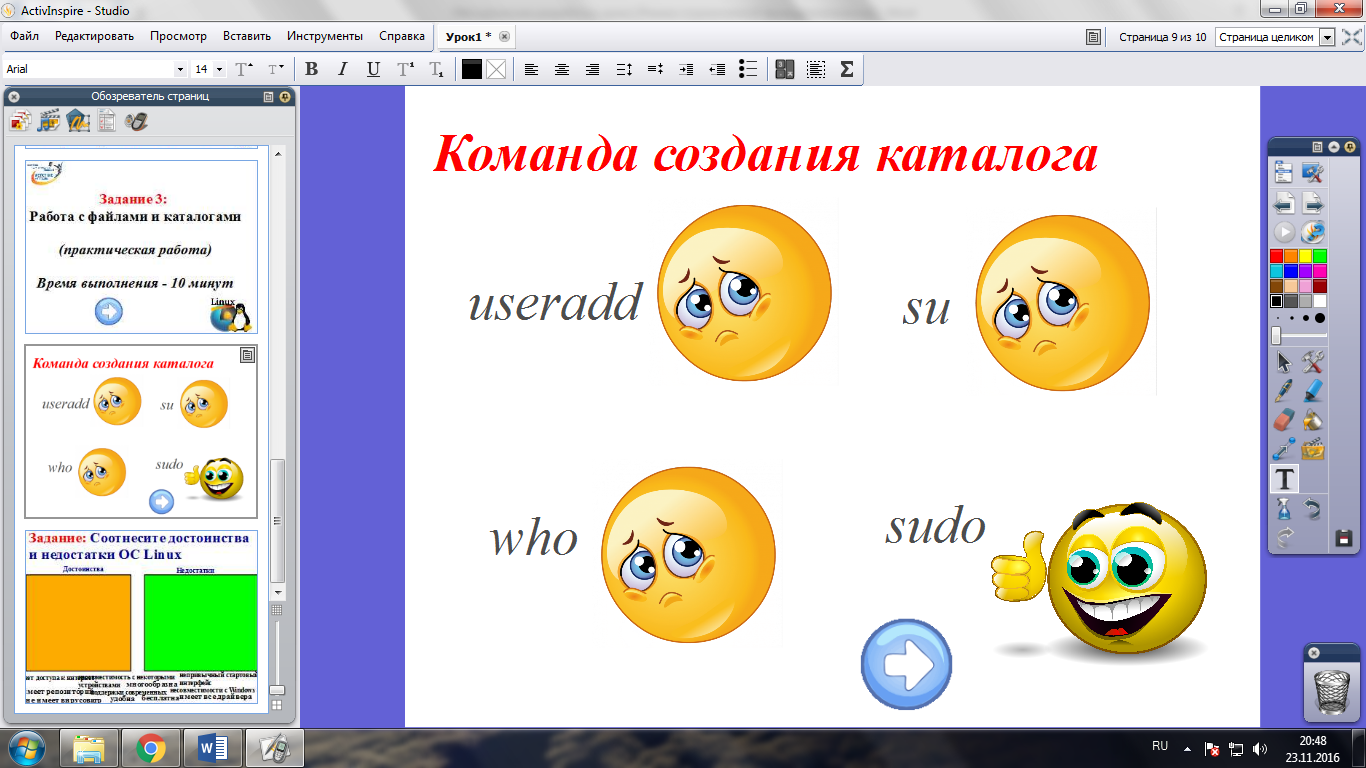Start Flipchart Voting with the round play button
This screenshot has width=1366, height=768.
coord(1284,232)
